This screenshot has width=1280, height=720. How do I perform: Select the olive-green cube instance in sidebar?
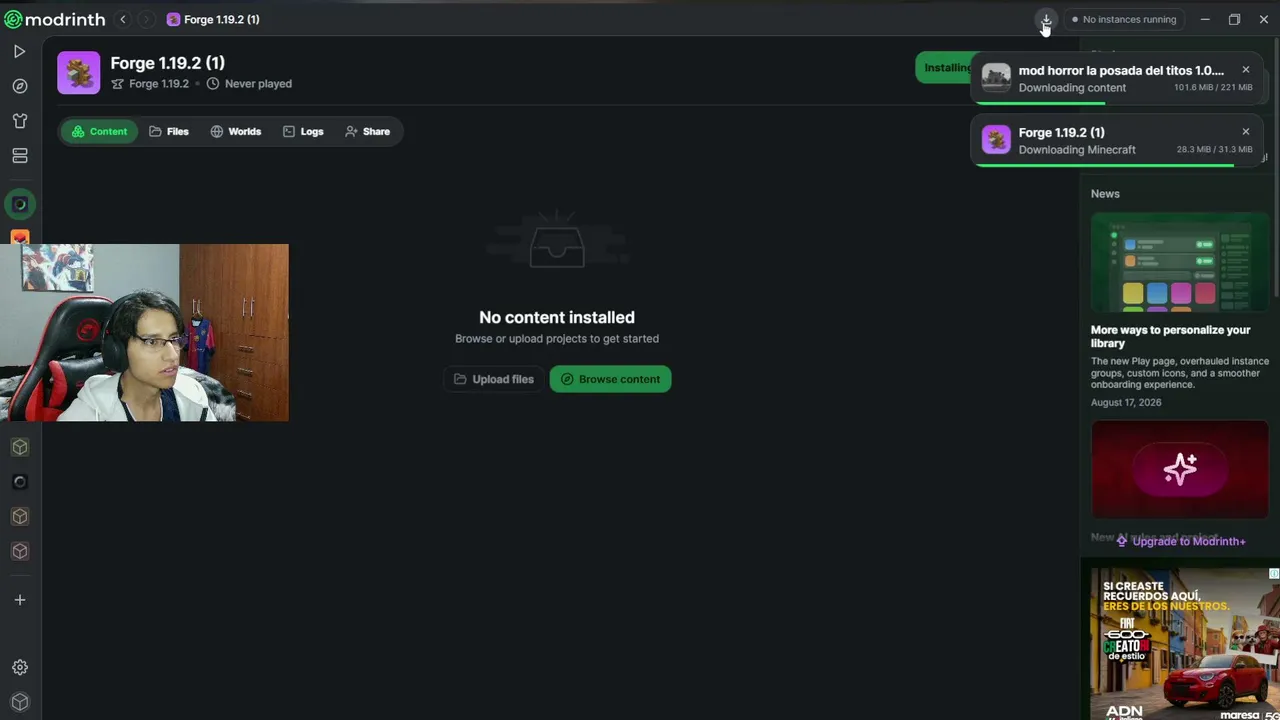(x=19, y=447)
